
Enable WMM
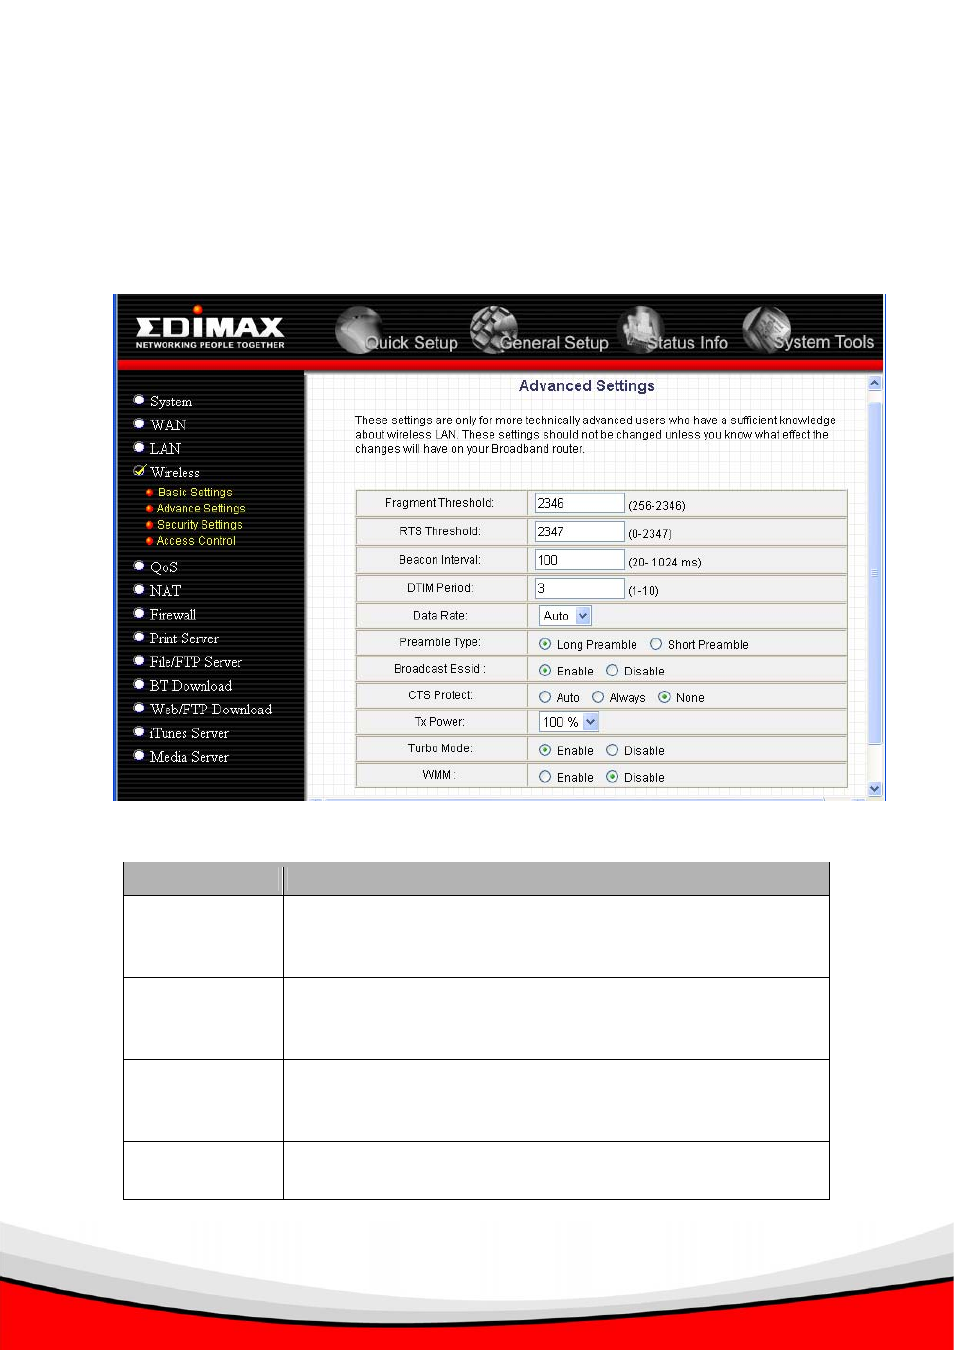(545, 777)
